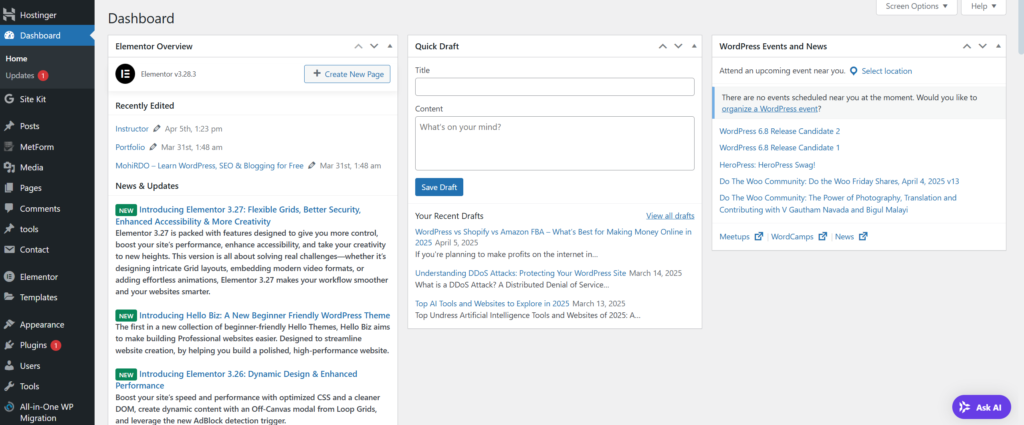Image resolution: width=1024 pixels, height=425 pixels.
Task: Open WordPress 6.8 Release Candidate 2 link
Action: tap(779, 131)
